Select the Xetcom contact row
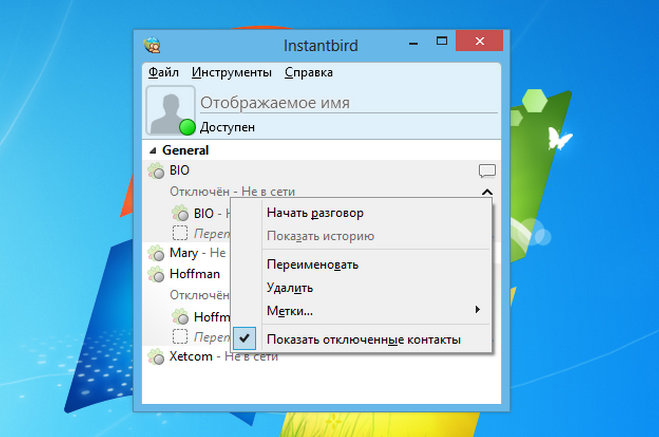659x437 pixels. click(322, 356)
